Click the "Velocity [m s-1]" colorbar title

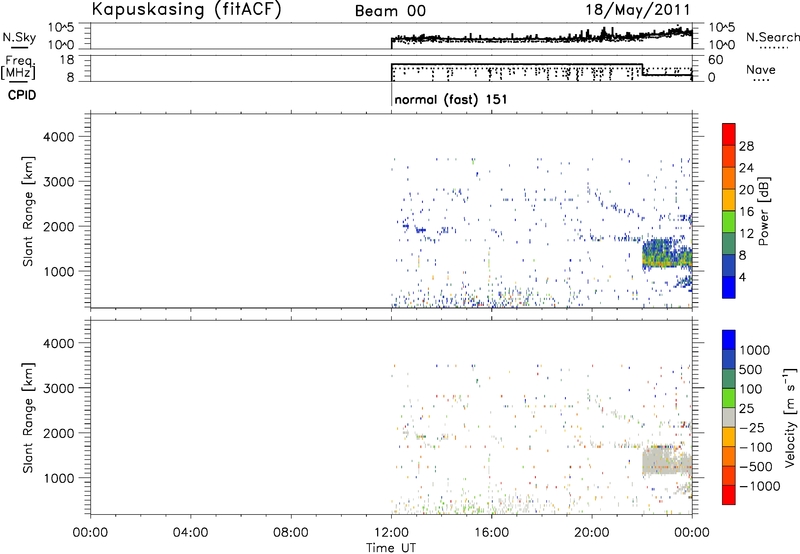click(790, 417)
